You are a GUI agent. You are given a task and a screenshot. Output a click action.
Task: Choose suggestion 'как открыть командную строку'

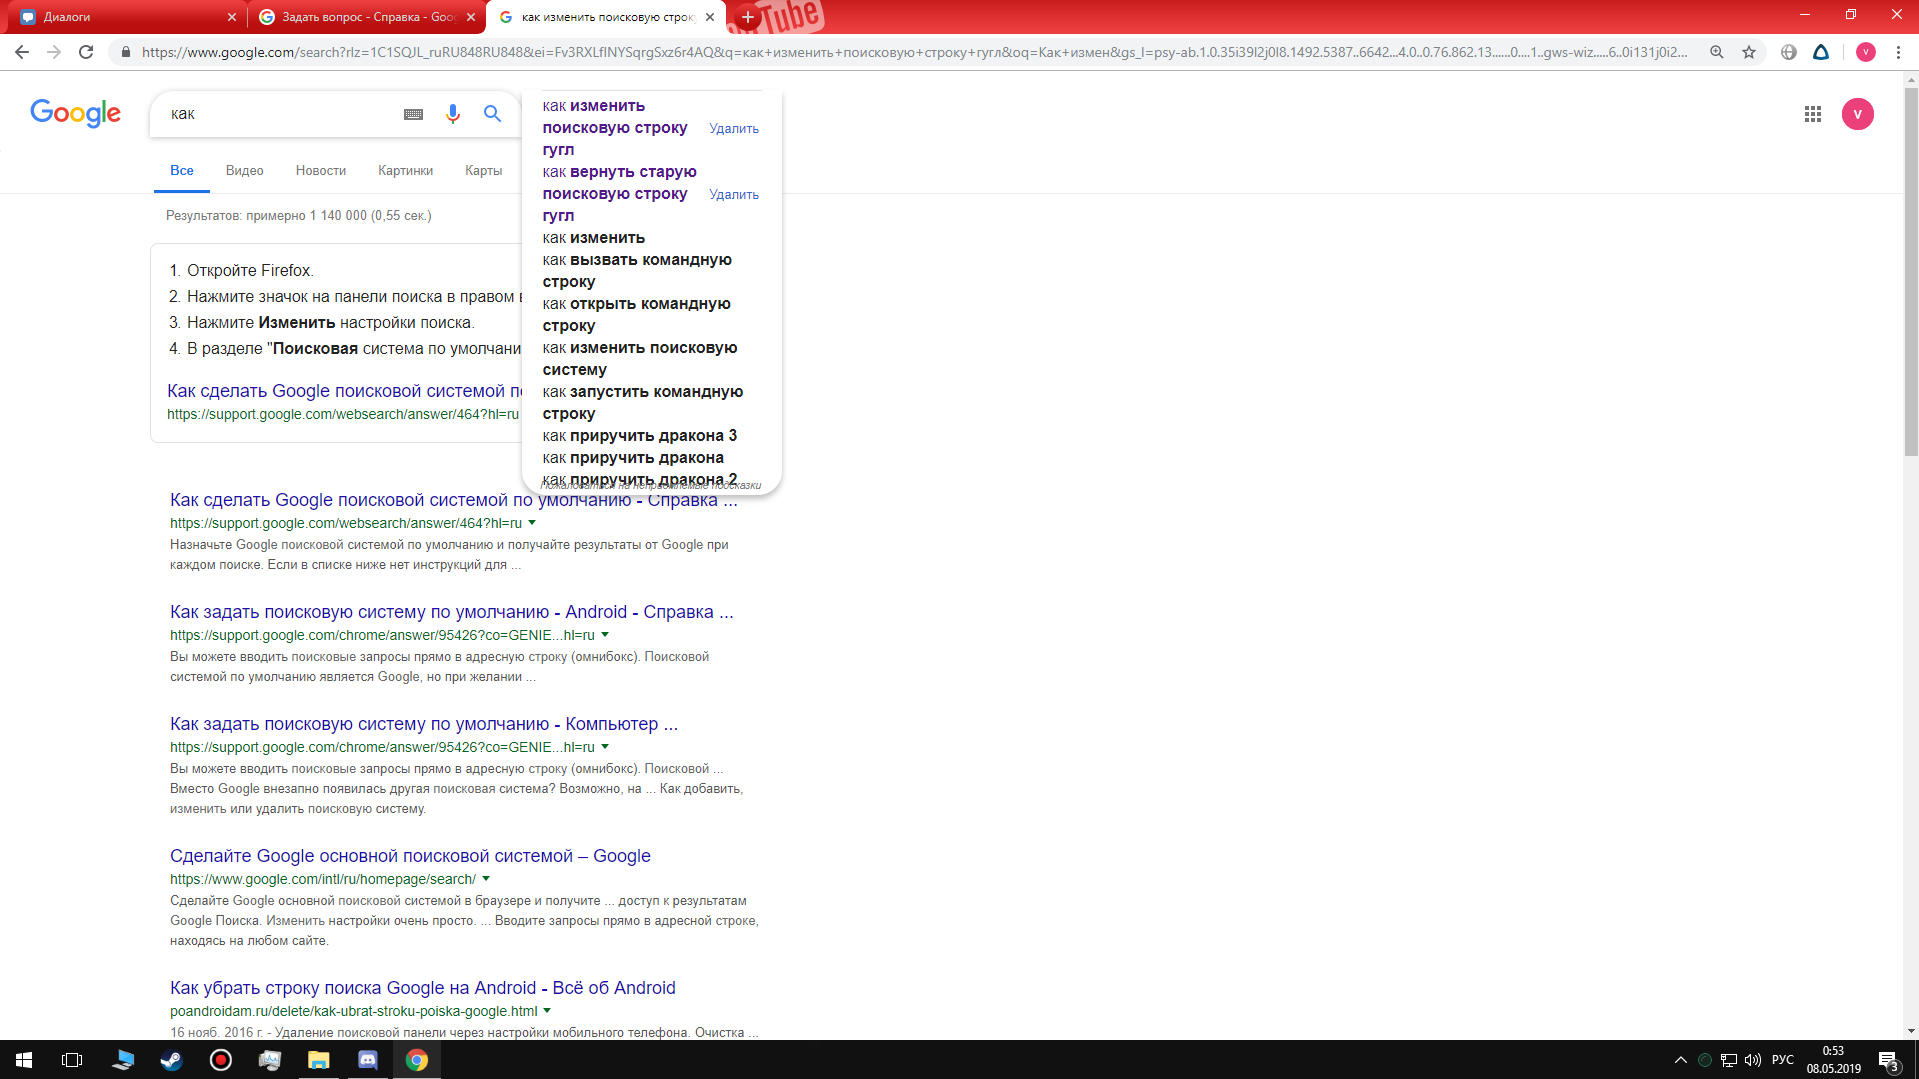pyautogui.click(x=636, y=315)
